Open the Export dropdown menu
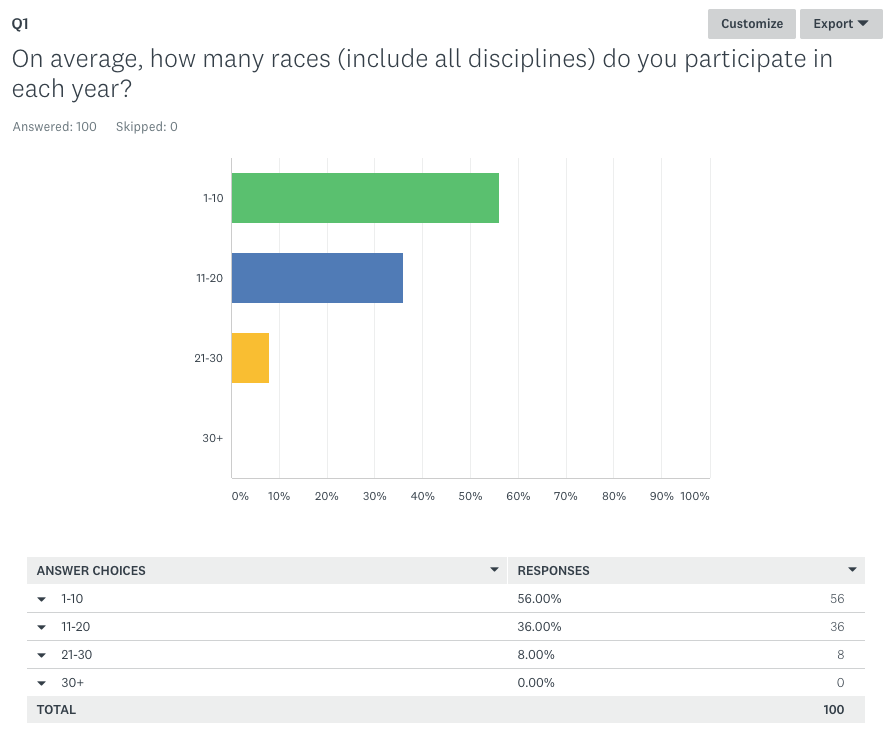Viewport: 886px width, 748px height. tap(840, 24)
